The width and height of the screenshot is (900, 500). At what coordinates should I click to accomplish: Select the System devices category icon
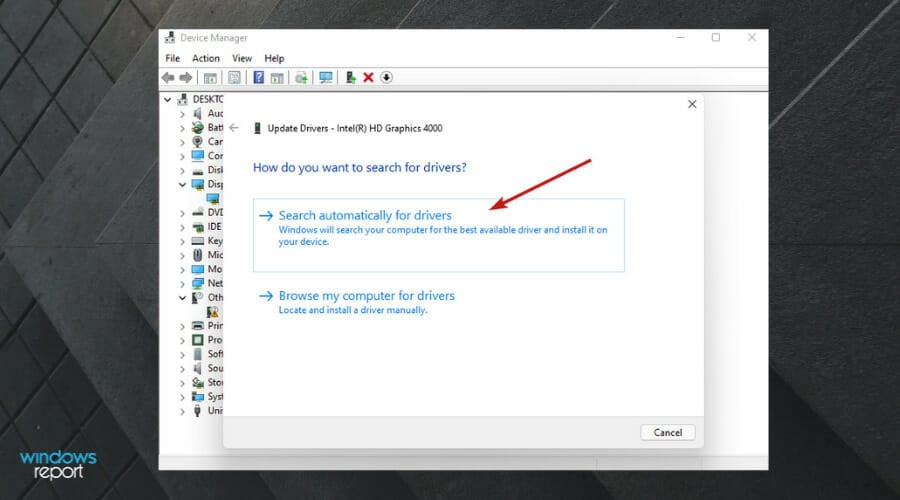(x=197, y=397)
